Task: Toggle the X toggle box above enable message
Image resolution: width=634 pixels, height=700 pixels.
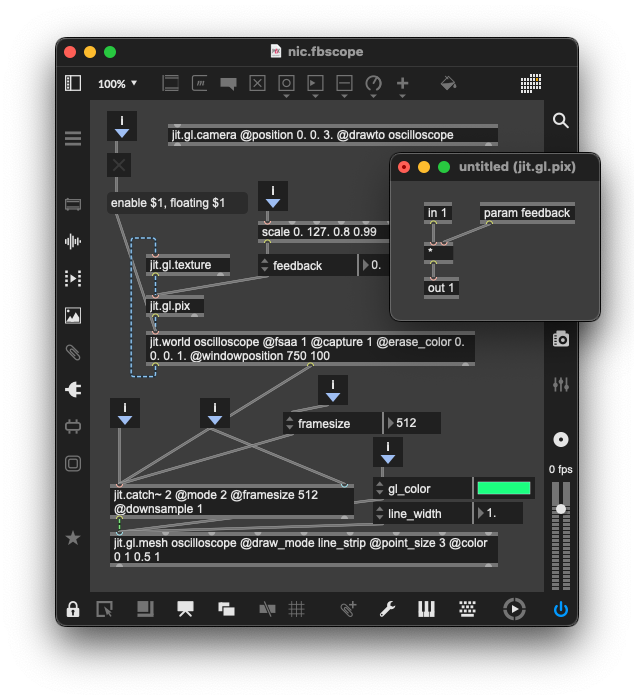Action: pos(120,165)
